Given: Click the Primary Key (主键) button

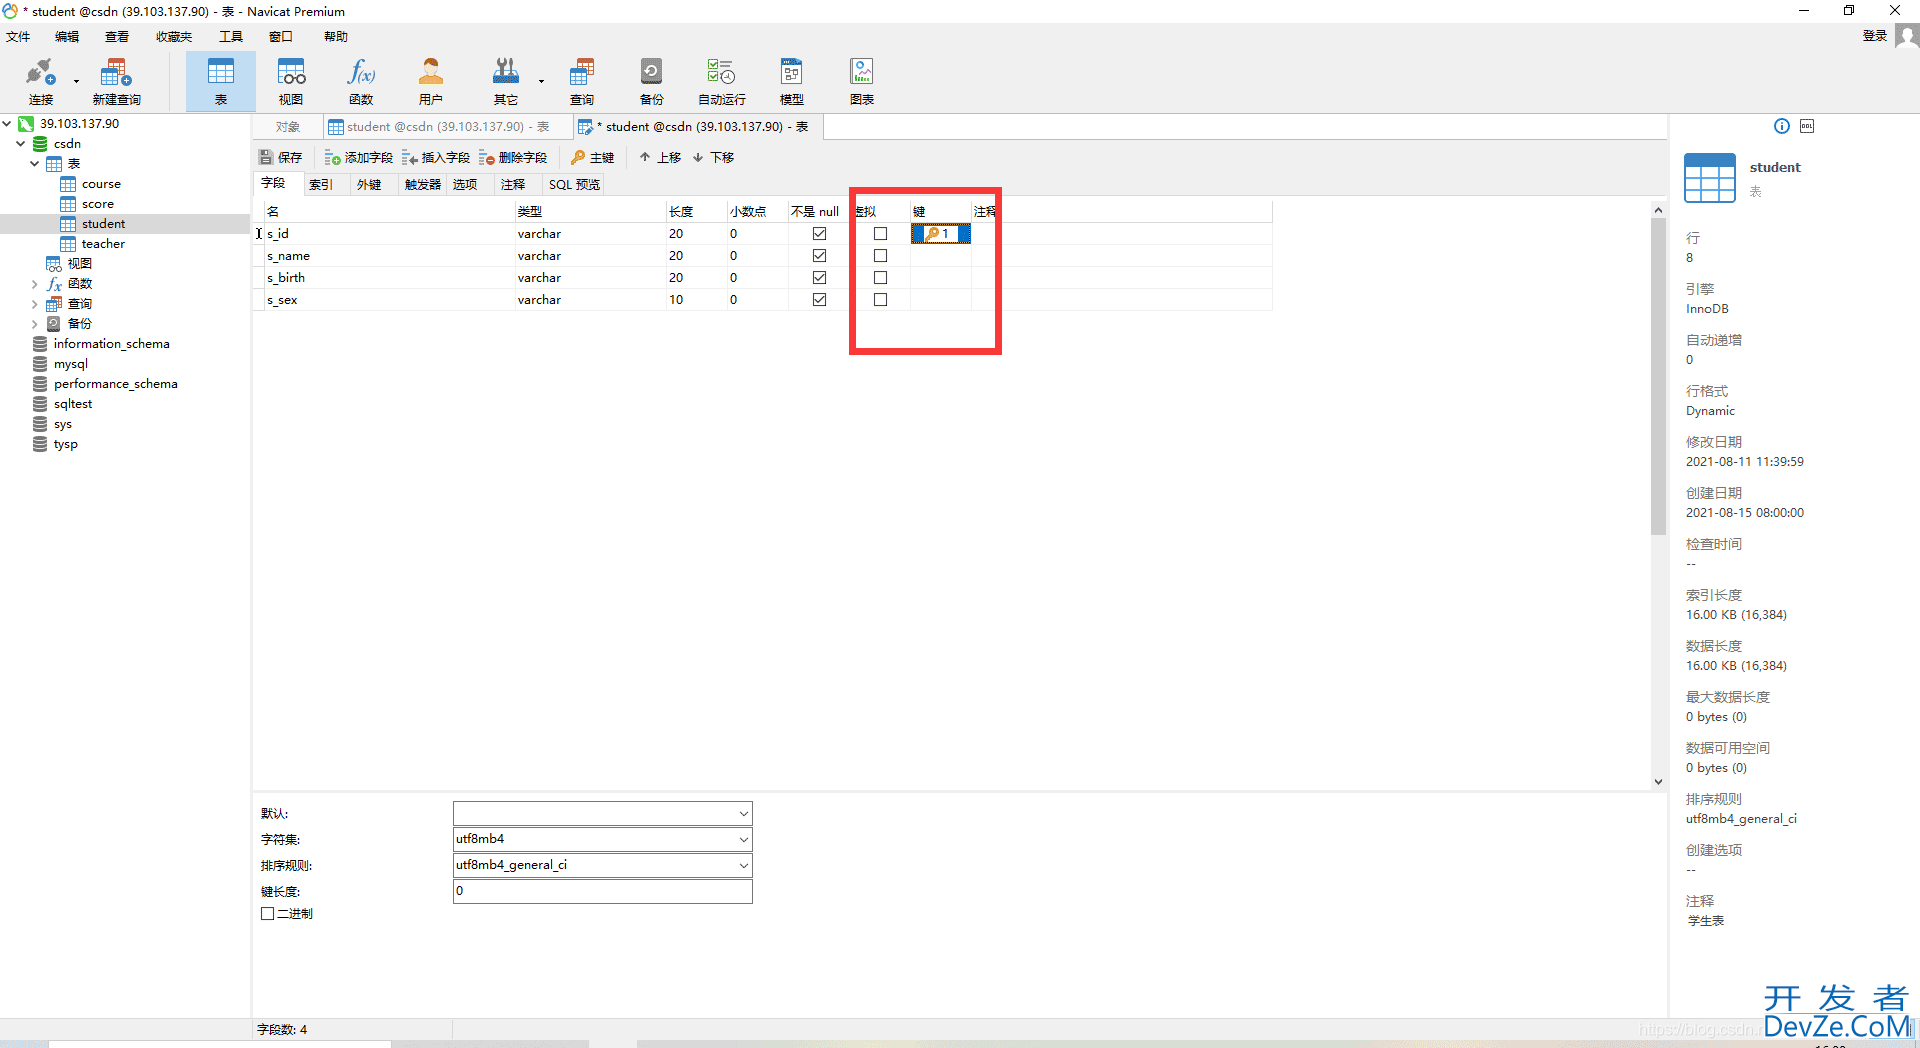Looking at the screenshot, I should point(592,158).
